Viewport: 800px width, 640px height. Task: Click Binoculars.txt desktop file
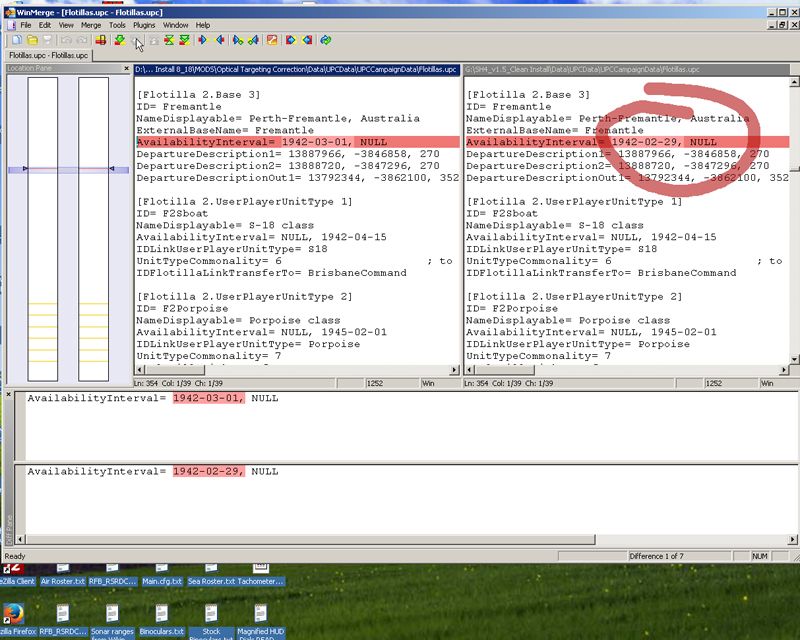pyautogui.click(x=162, y=620)
